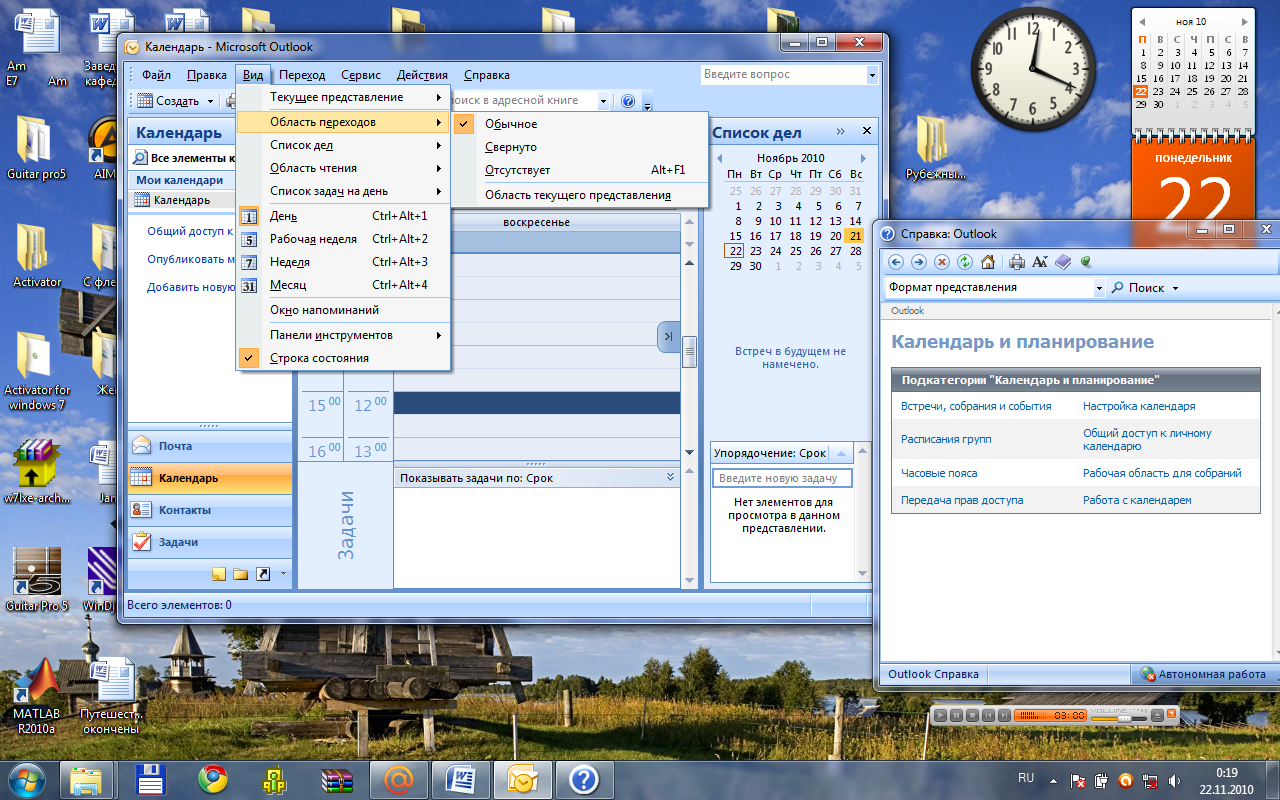Click the blue help icon on Outlook toolbar
The image size is (1280, 800).
point(628,101)
